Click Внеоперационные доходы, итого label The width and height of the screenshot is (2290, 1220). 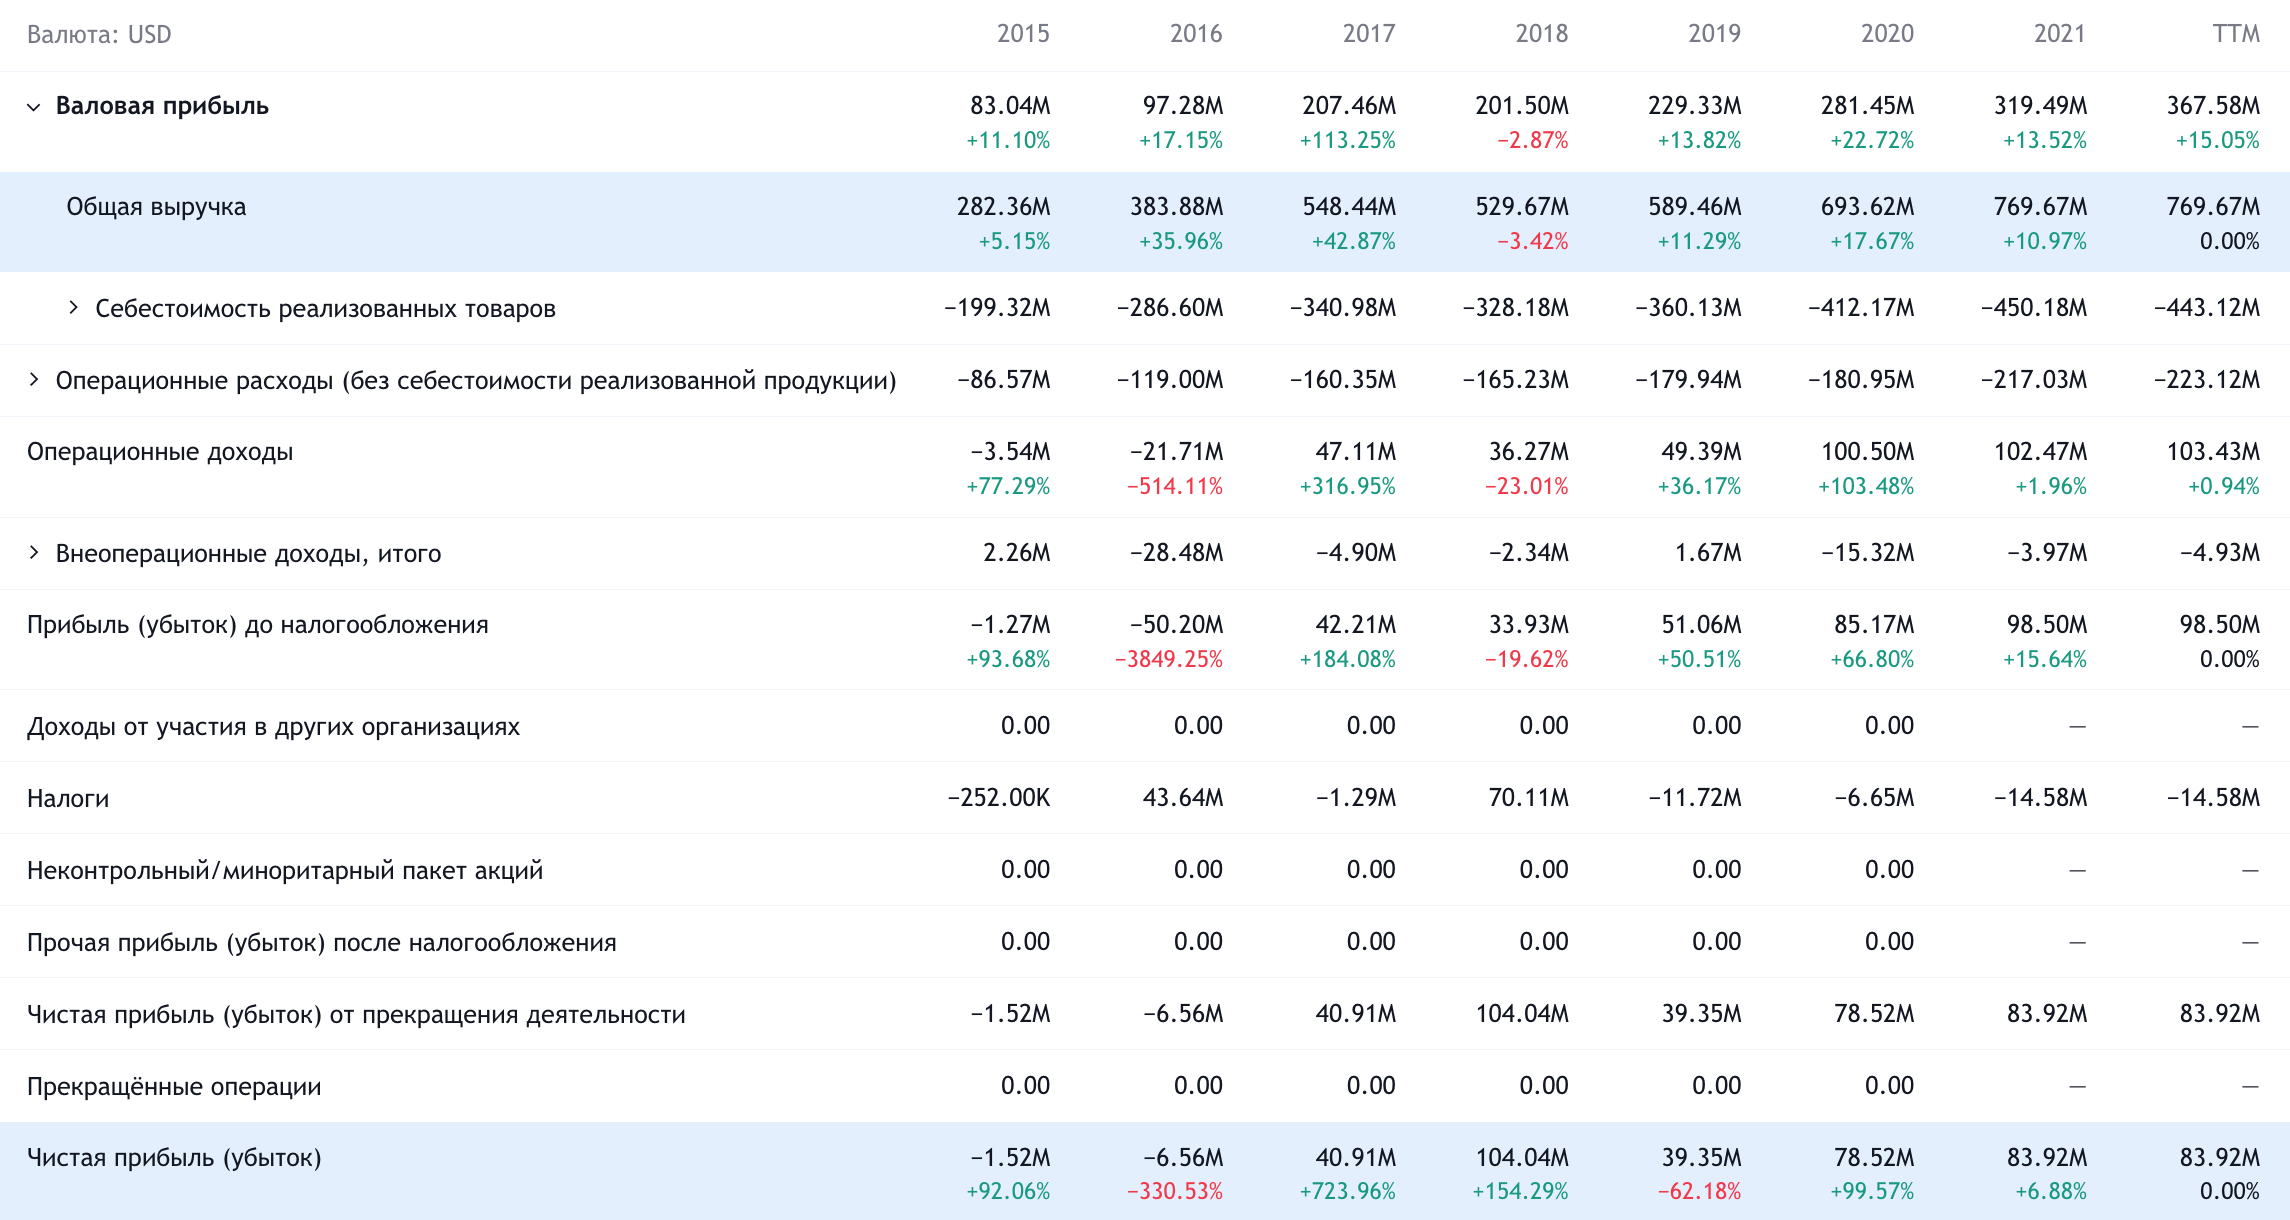(x=248, y=553)
